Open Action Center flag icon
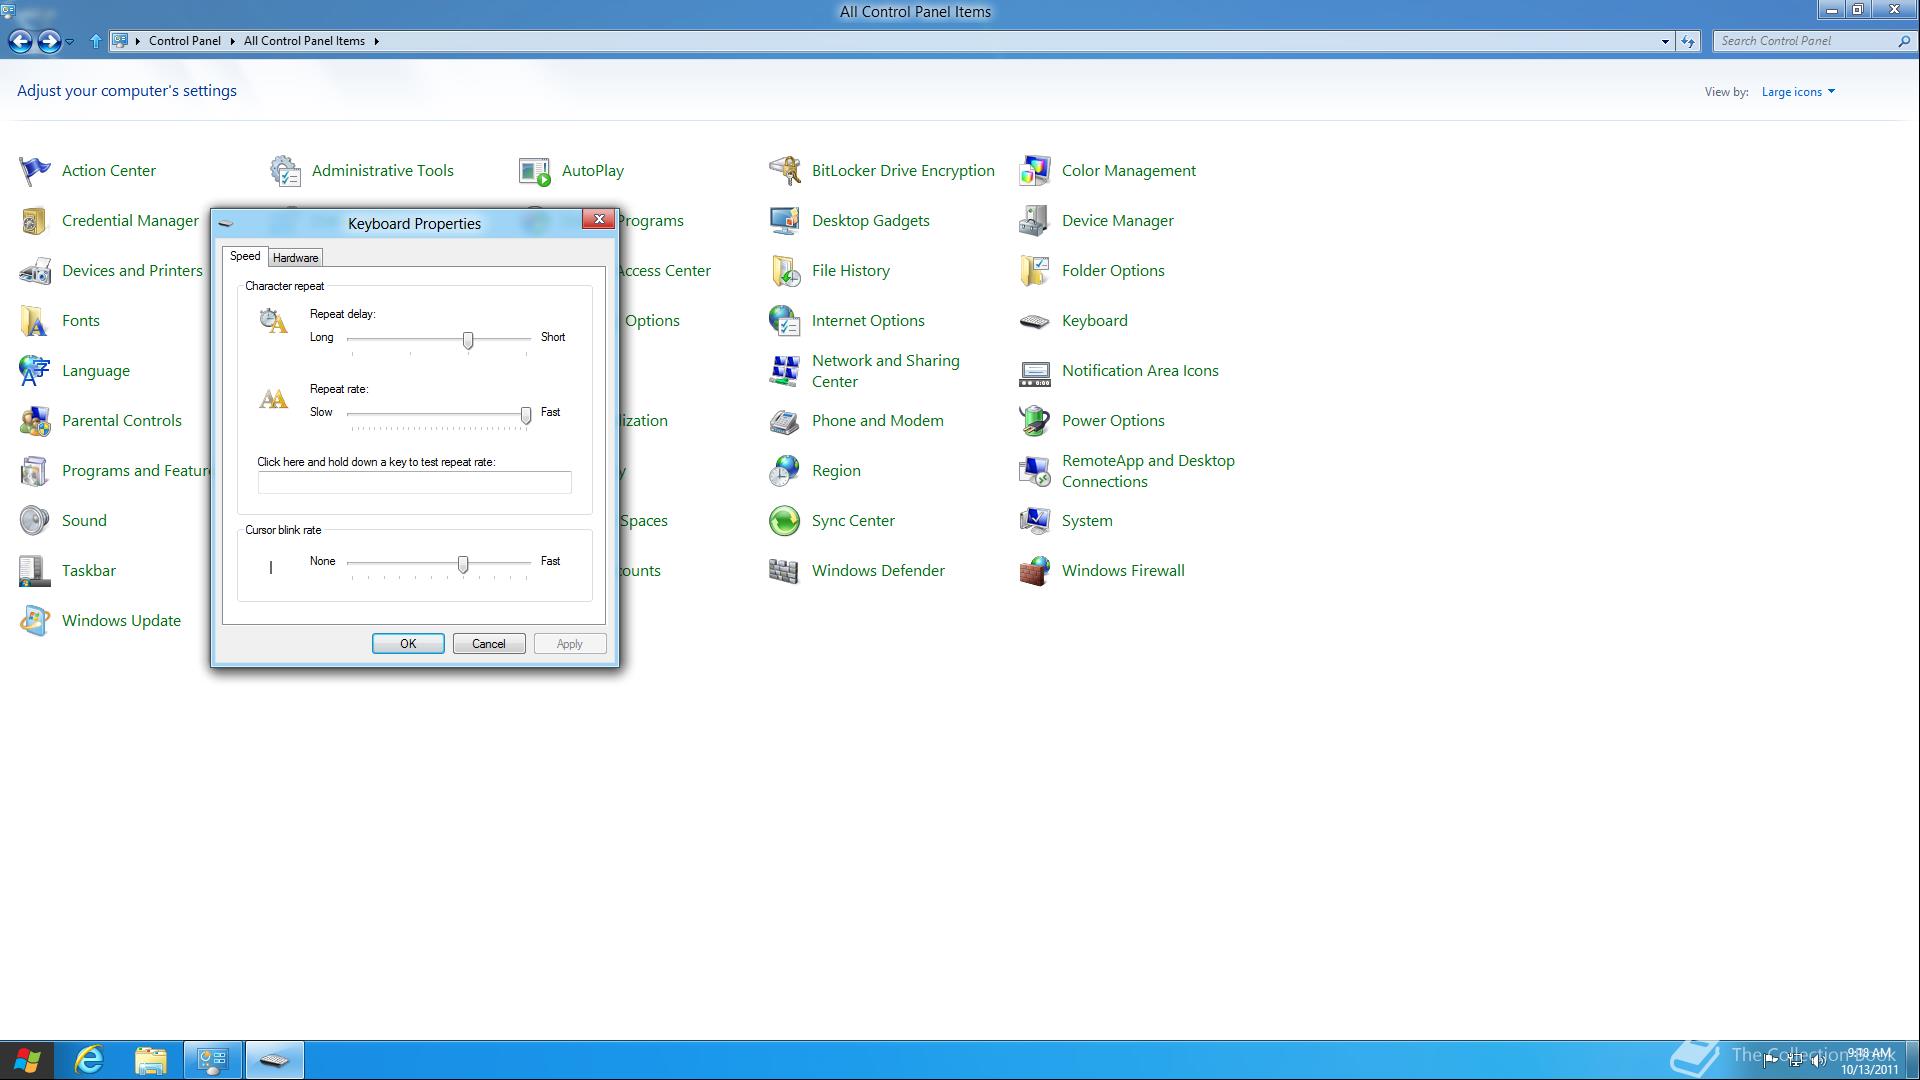This screenshot has height=1080, width=1920. (35, 171)
